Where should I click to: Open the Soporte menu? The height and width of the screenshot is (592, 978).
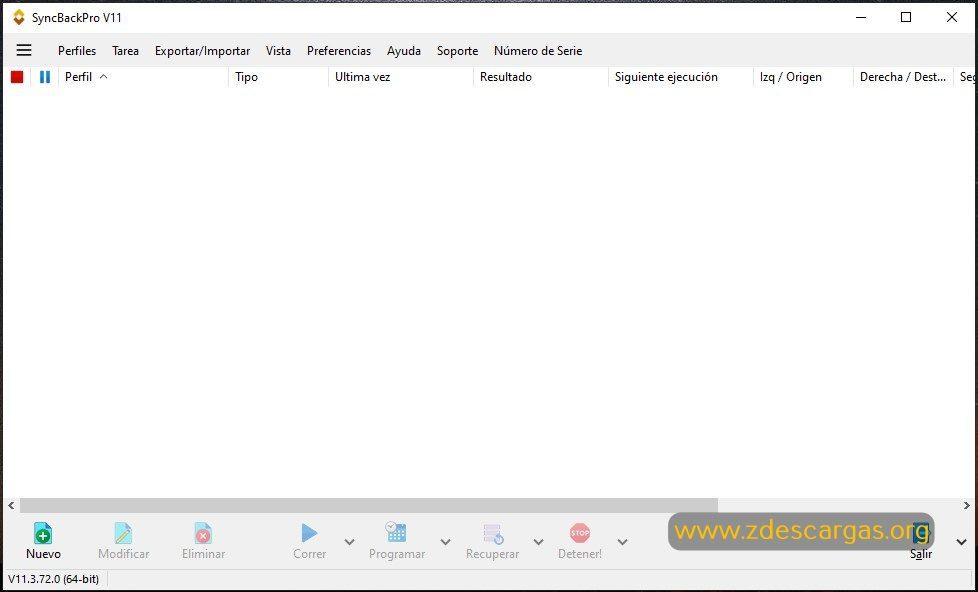pos(457,51)
